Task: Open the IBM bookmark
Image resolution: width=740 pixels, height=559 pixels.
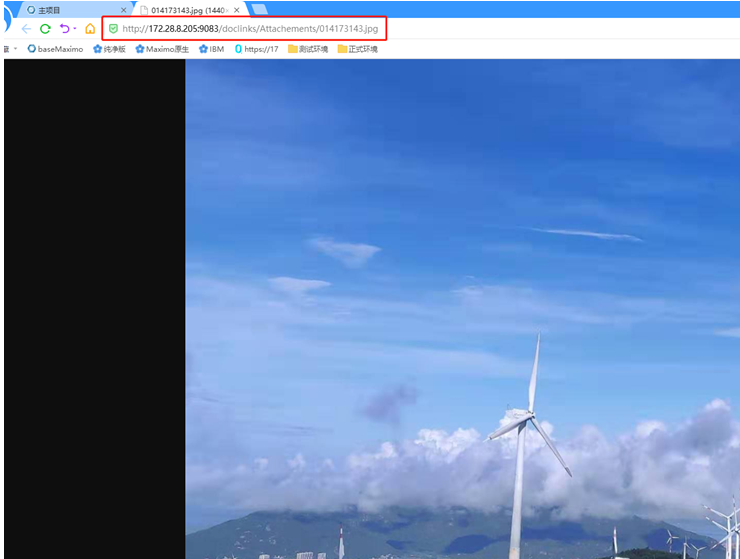Action: click(x=211, y=49)
